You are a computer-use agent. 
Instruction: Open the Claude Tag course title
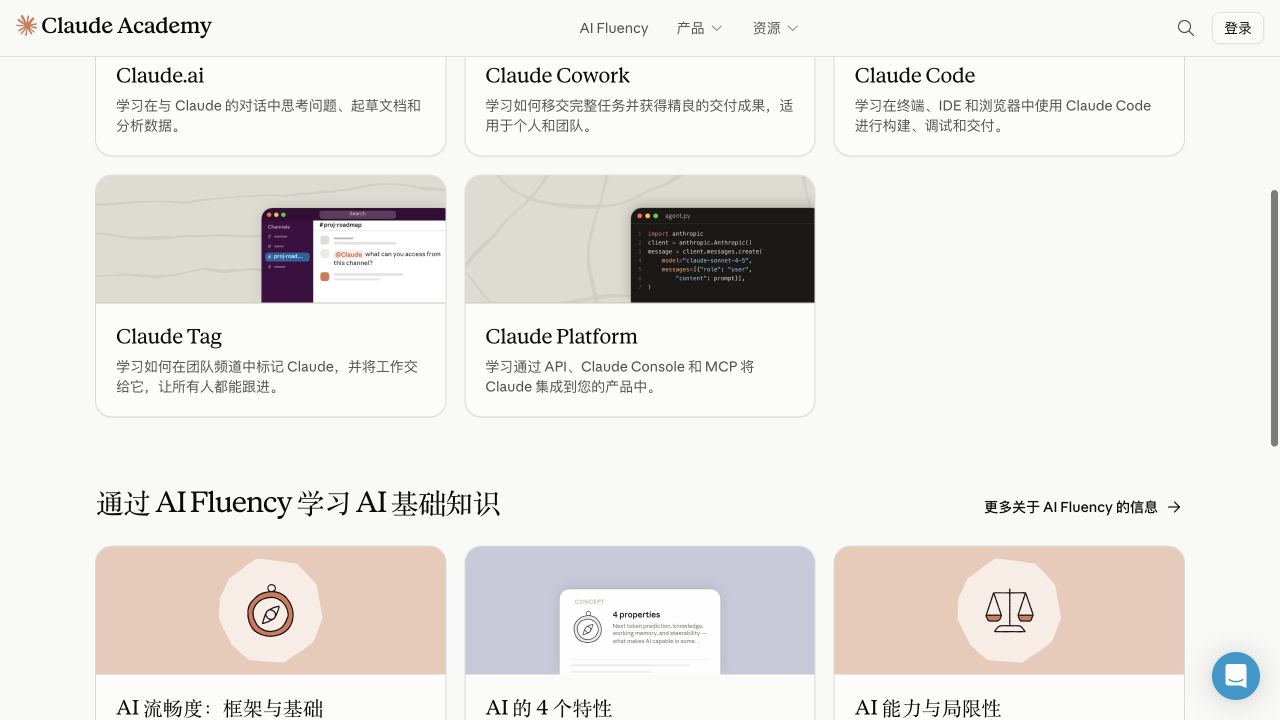point(169,336)
